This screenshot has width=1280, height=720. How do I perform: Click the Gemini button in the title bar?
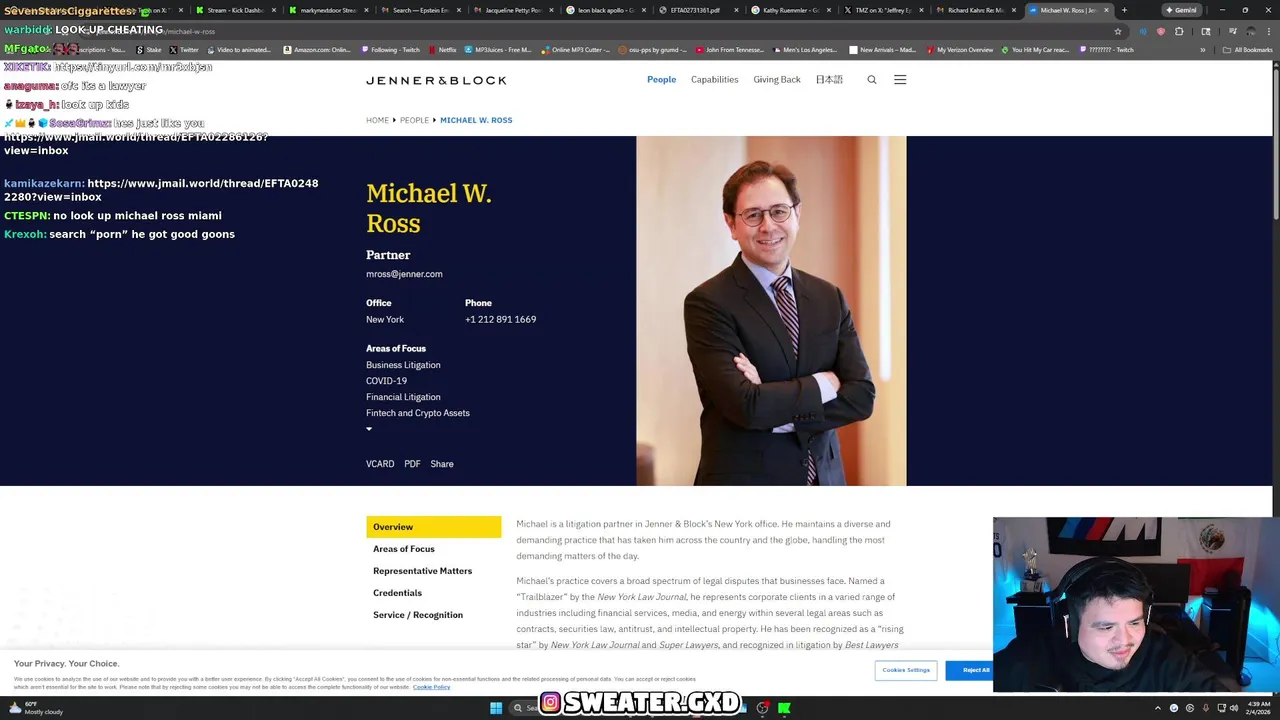tap(1181, 10)
